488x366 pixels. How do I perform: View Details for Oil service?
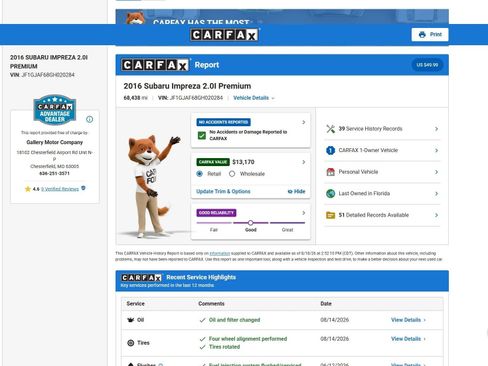pos(408,320)
